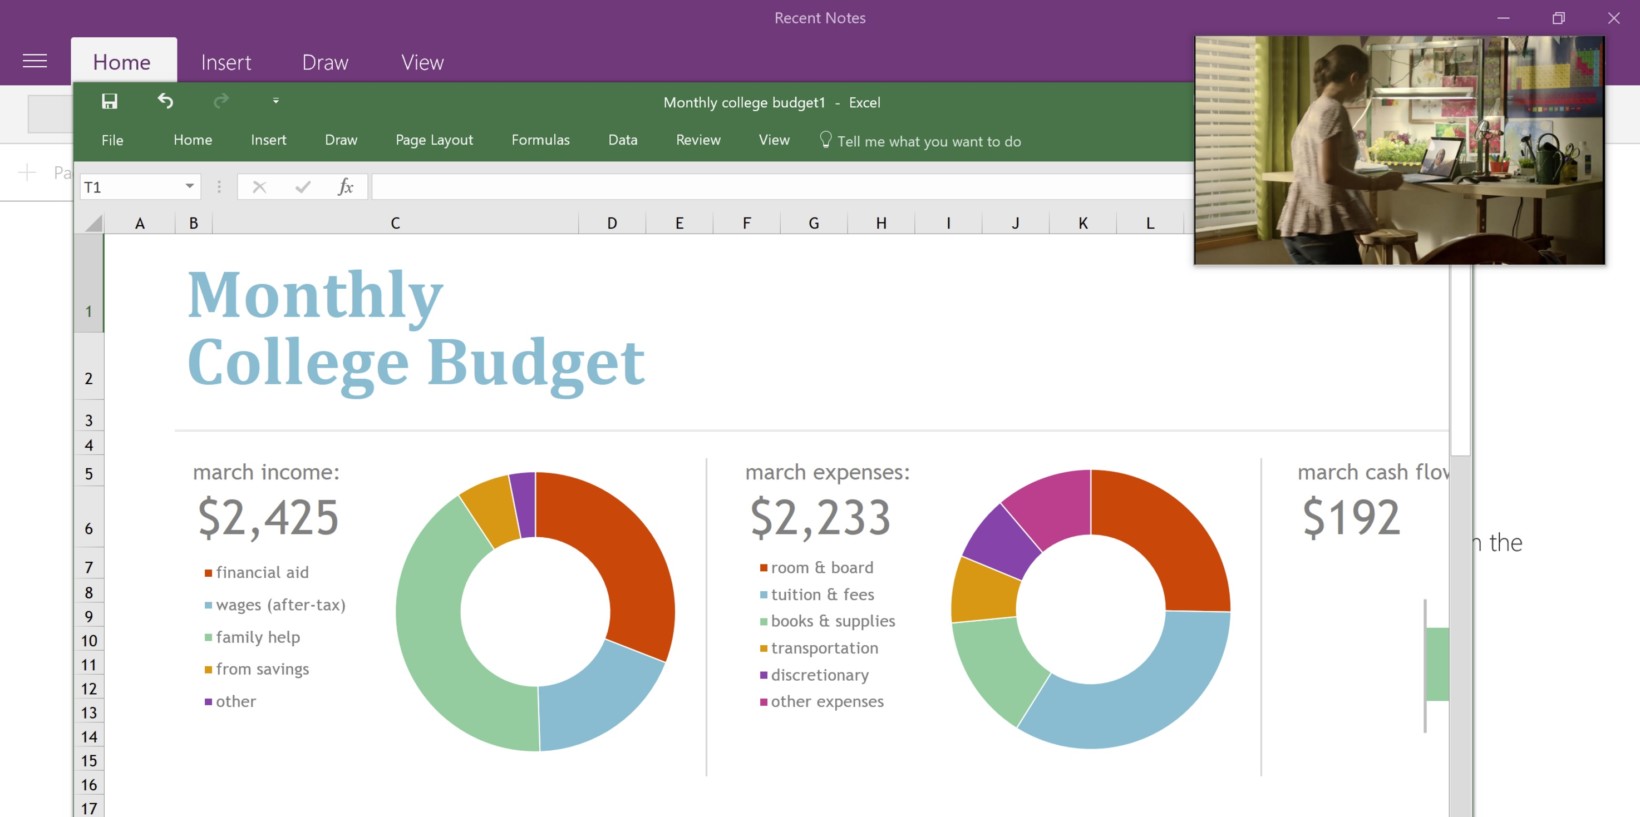1640x817 pixels.
Task: Click the transportation legend entry
Action: (x=819, y=648)
